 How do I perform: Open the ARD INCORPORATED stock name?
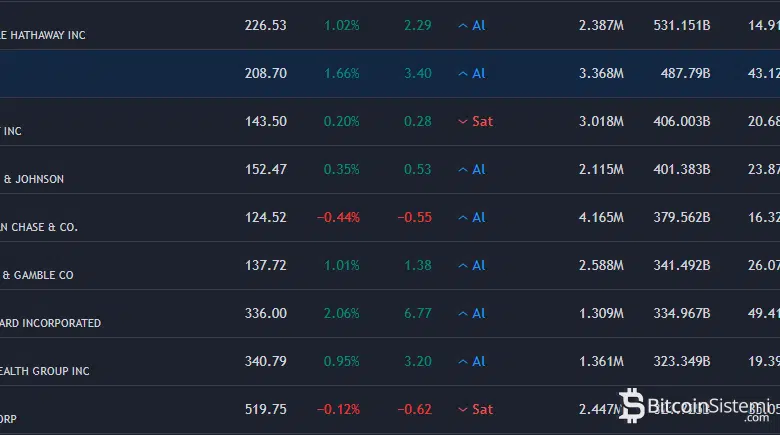click(50, 323)
